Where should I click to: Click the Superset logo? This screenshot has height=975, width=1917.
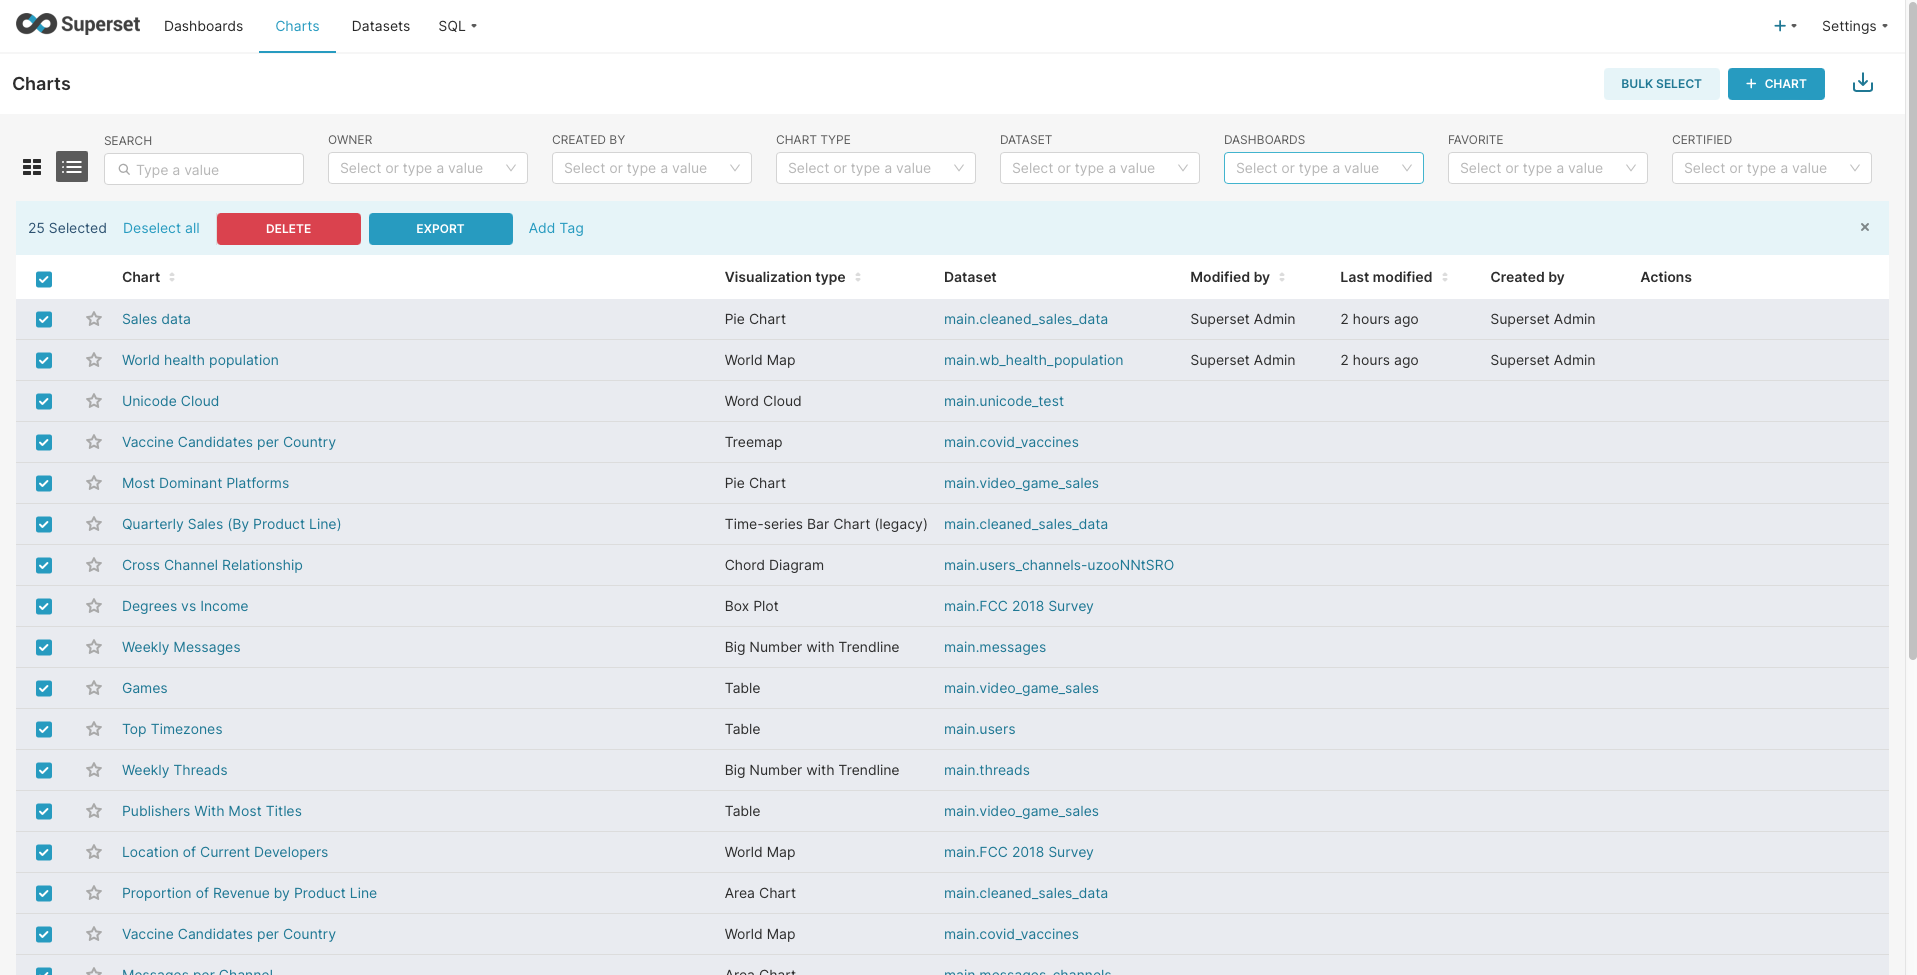tap(78, 25)
